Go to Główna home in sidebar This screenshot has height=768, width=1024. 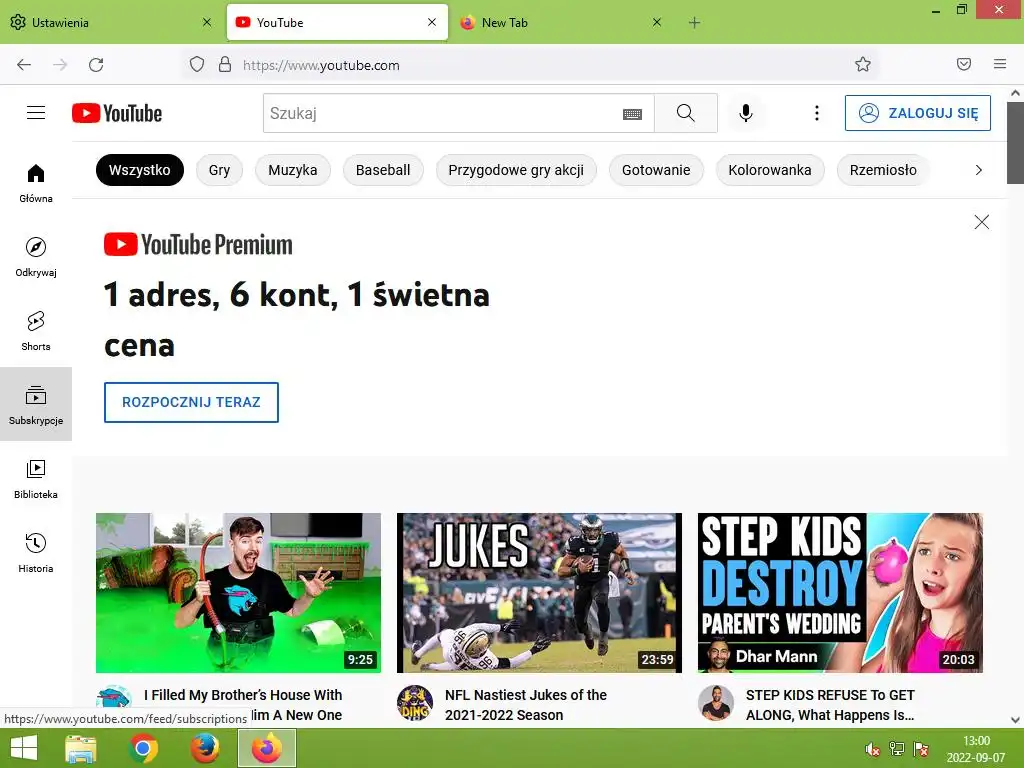coord(36,183)
